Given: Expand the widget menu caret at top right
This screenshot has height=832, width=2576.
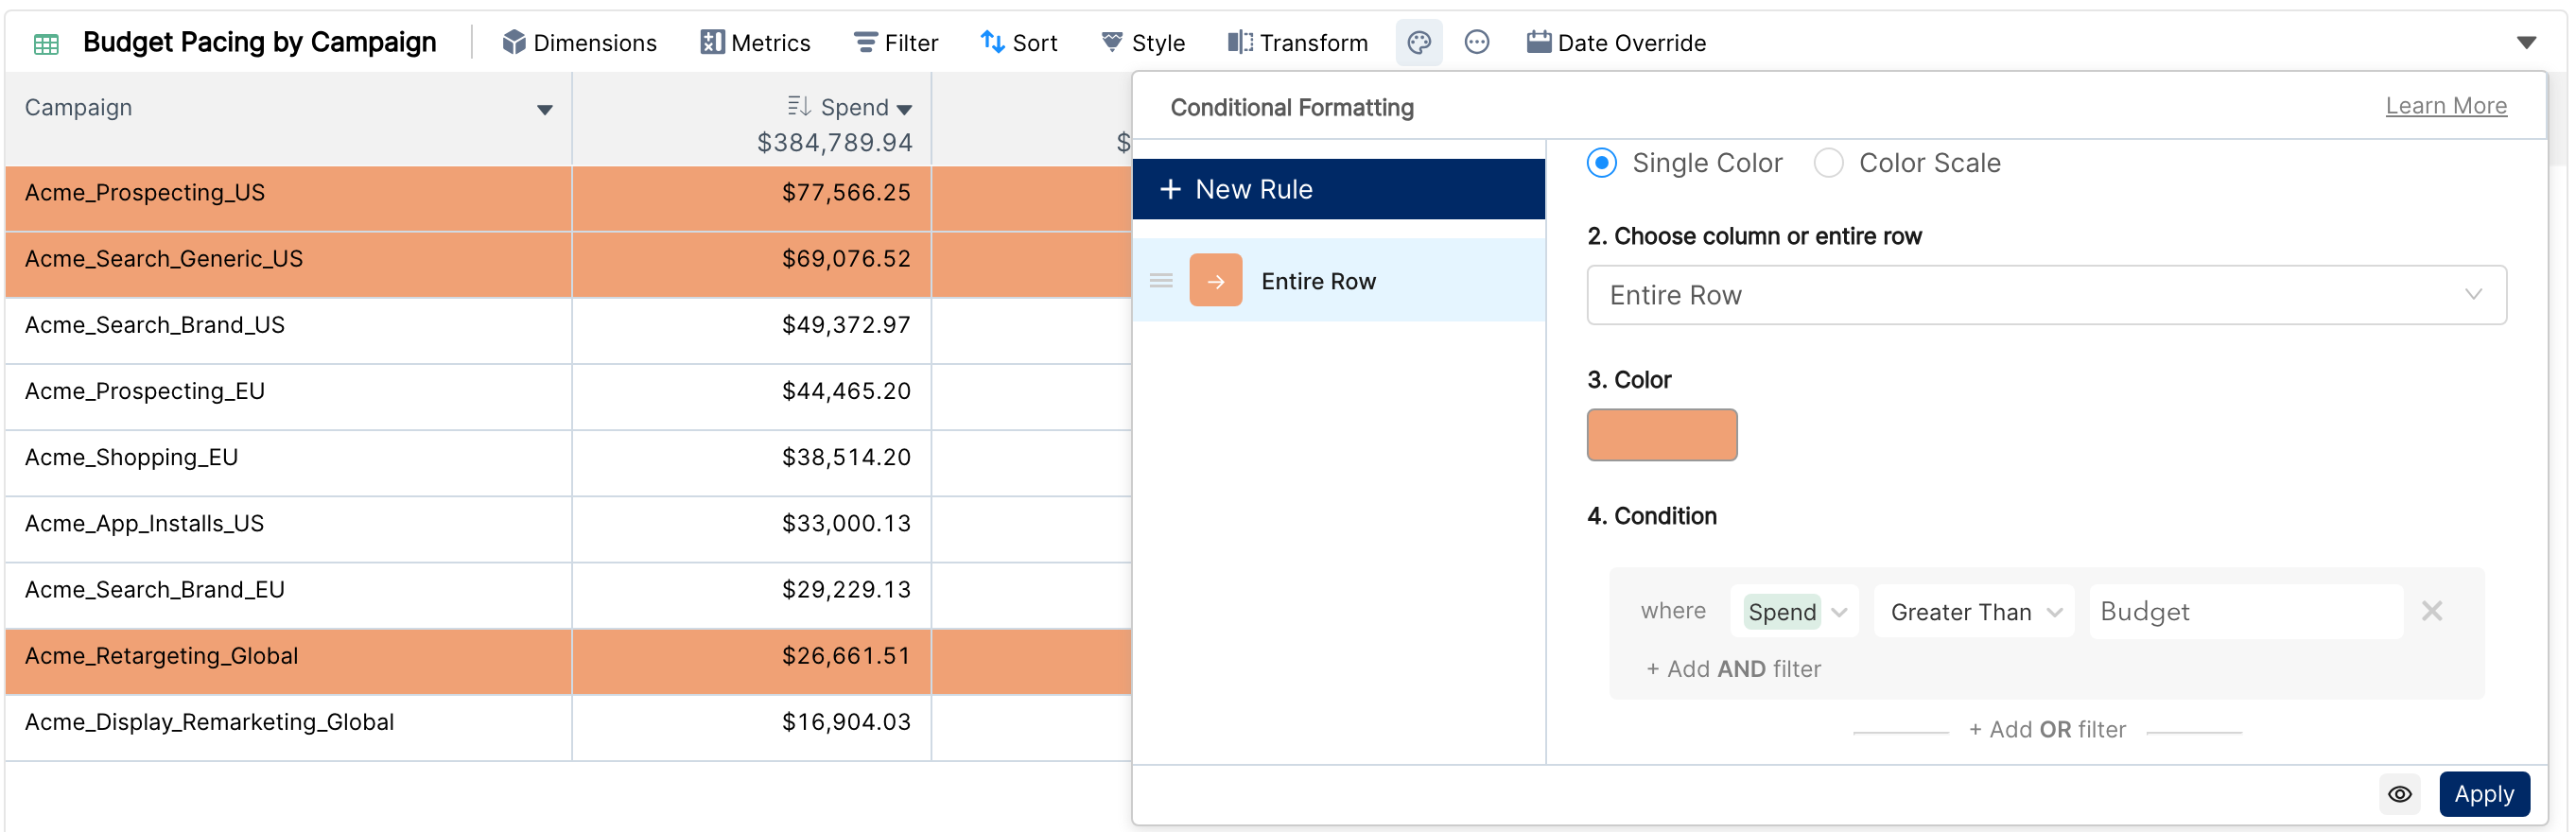Looking at the screenshot, I should (x=2525, y=43).
